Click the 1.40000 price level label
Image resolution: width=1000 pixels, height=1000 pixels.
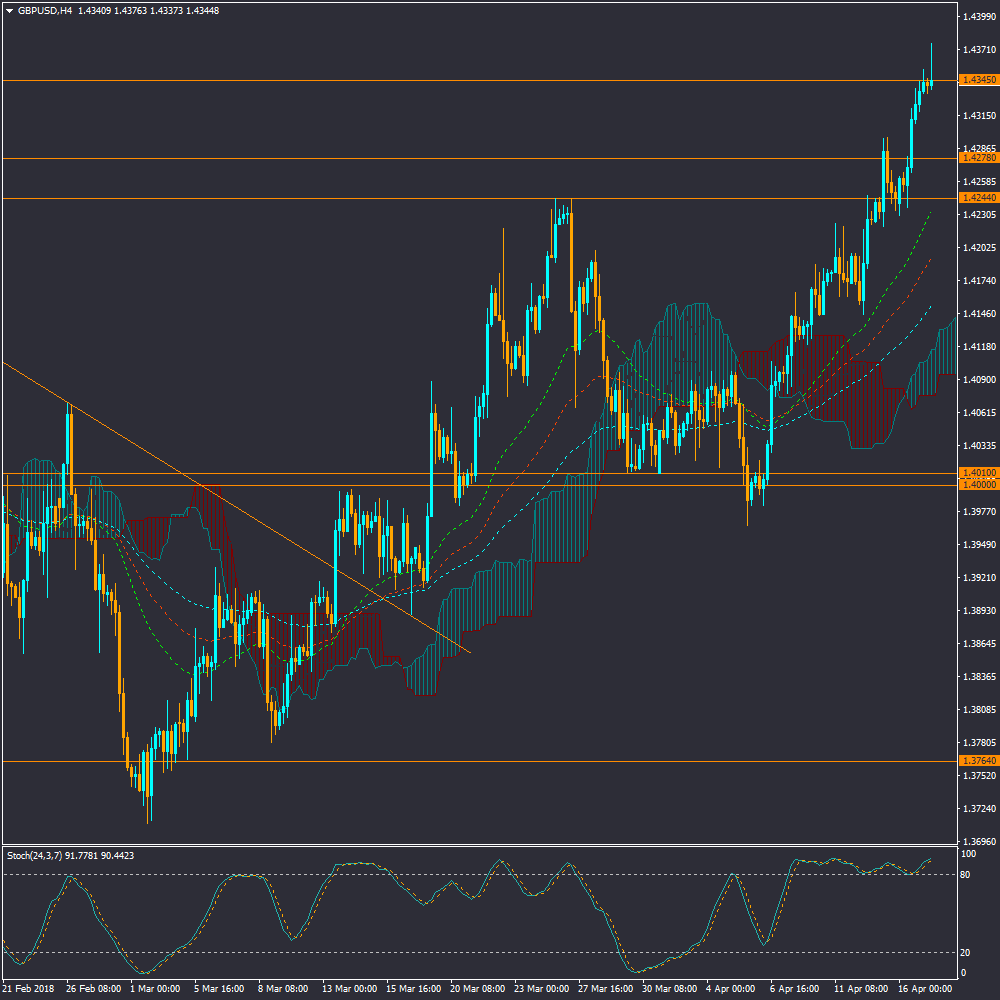coord(977,485)
